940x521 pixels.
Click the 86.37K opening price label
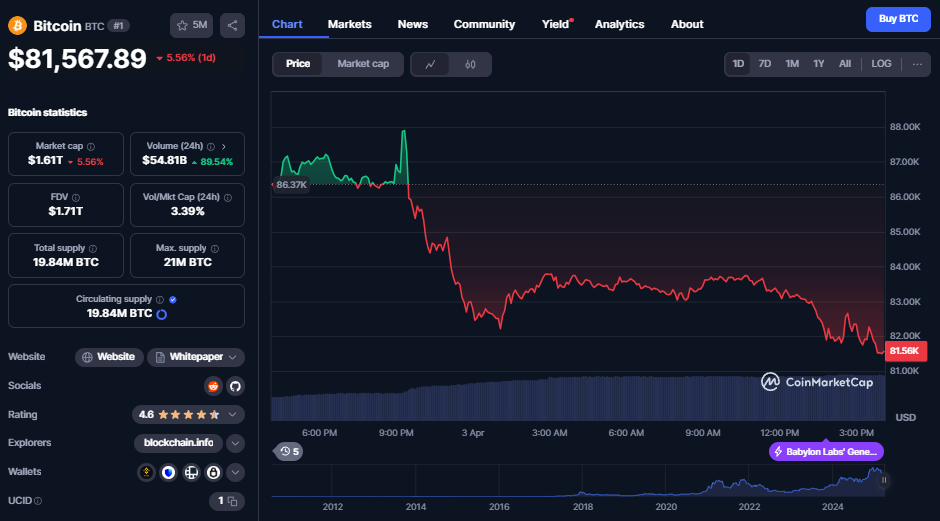pyautogui.click(x=291, y=185)
